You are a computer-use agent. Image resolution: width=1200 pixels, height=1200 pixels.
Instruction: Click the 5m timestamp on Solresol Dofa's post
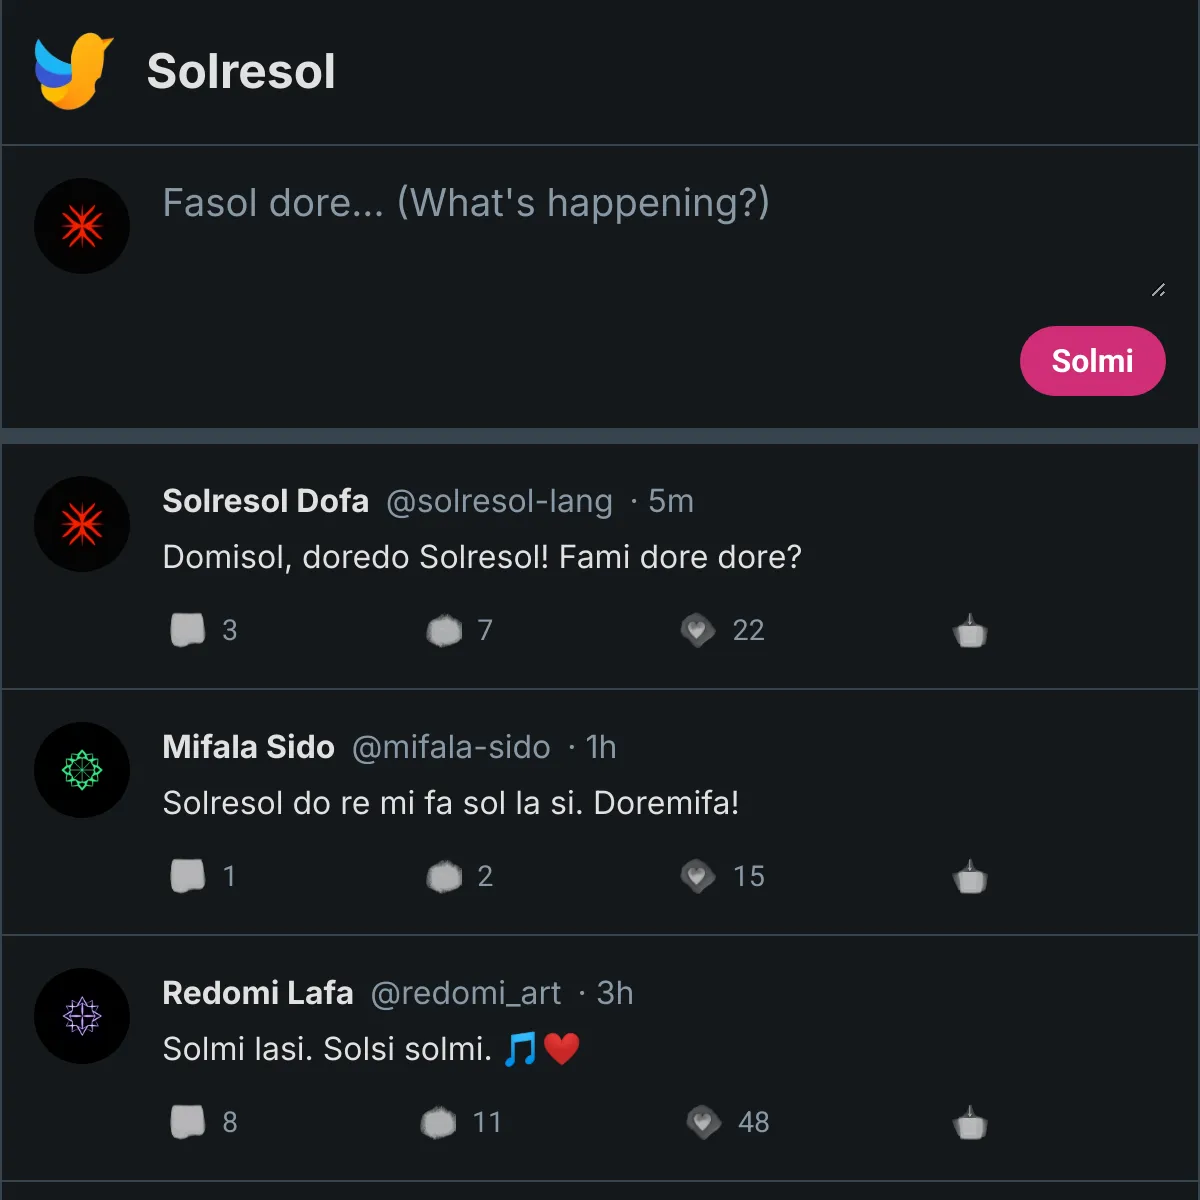671,502
